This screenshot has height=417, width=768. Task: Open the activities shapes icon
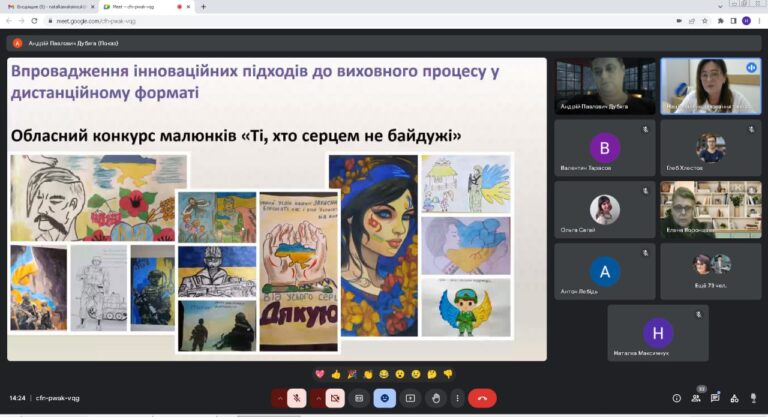click(734, 398)
